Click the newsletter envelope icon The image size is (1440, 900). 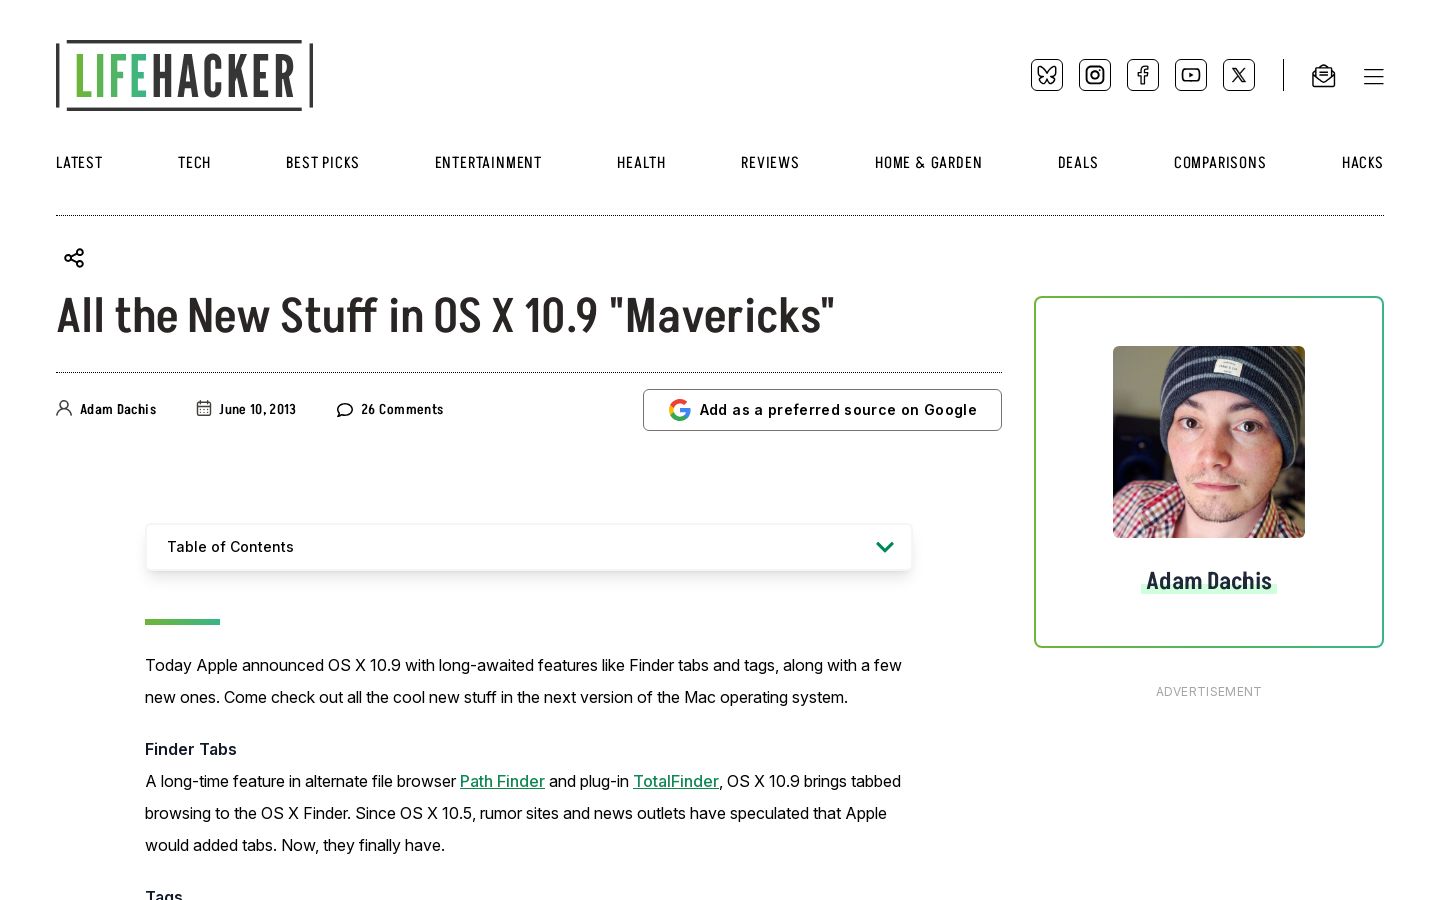pos(1323,76)
